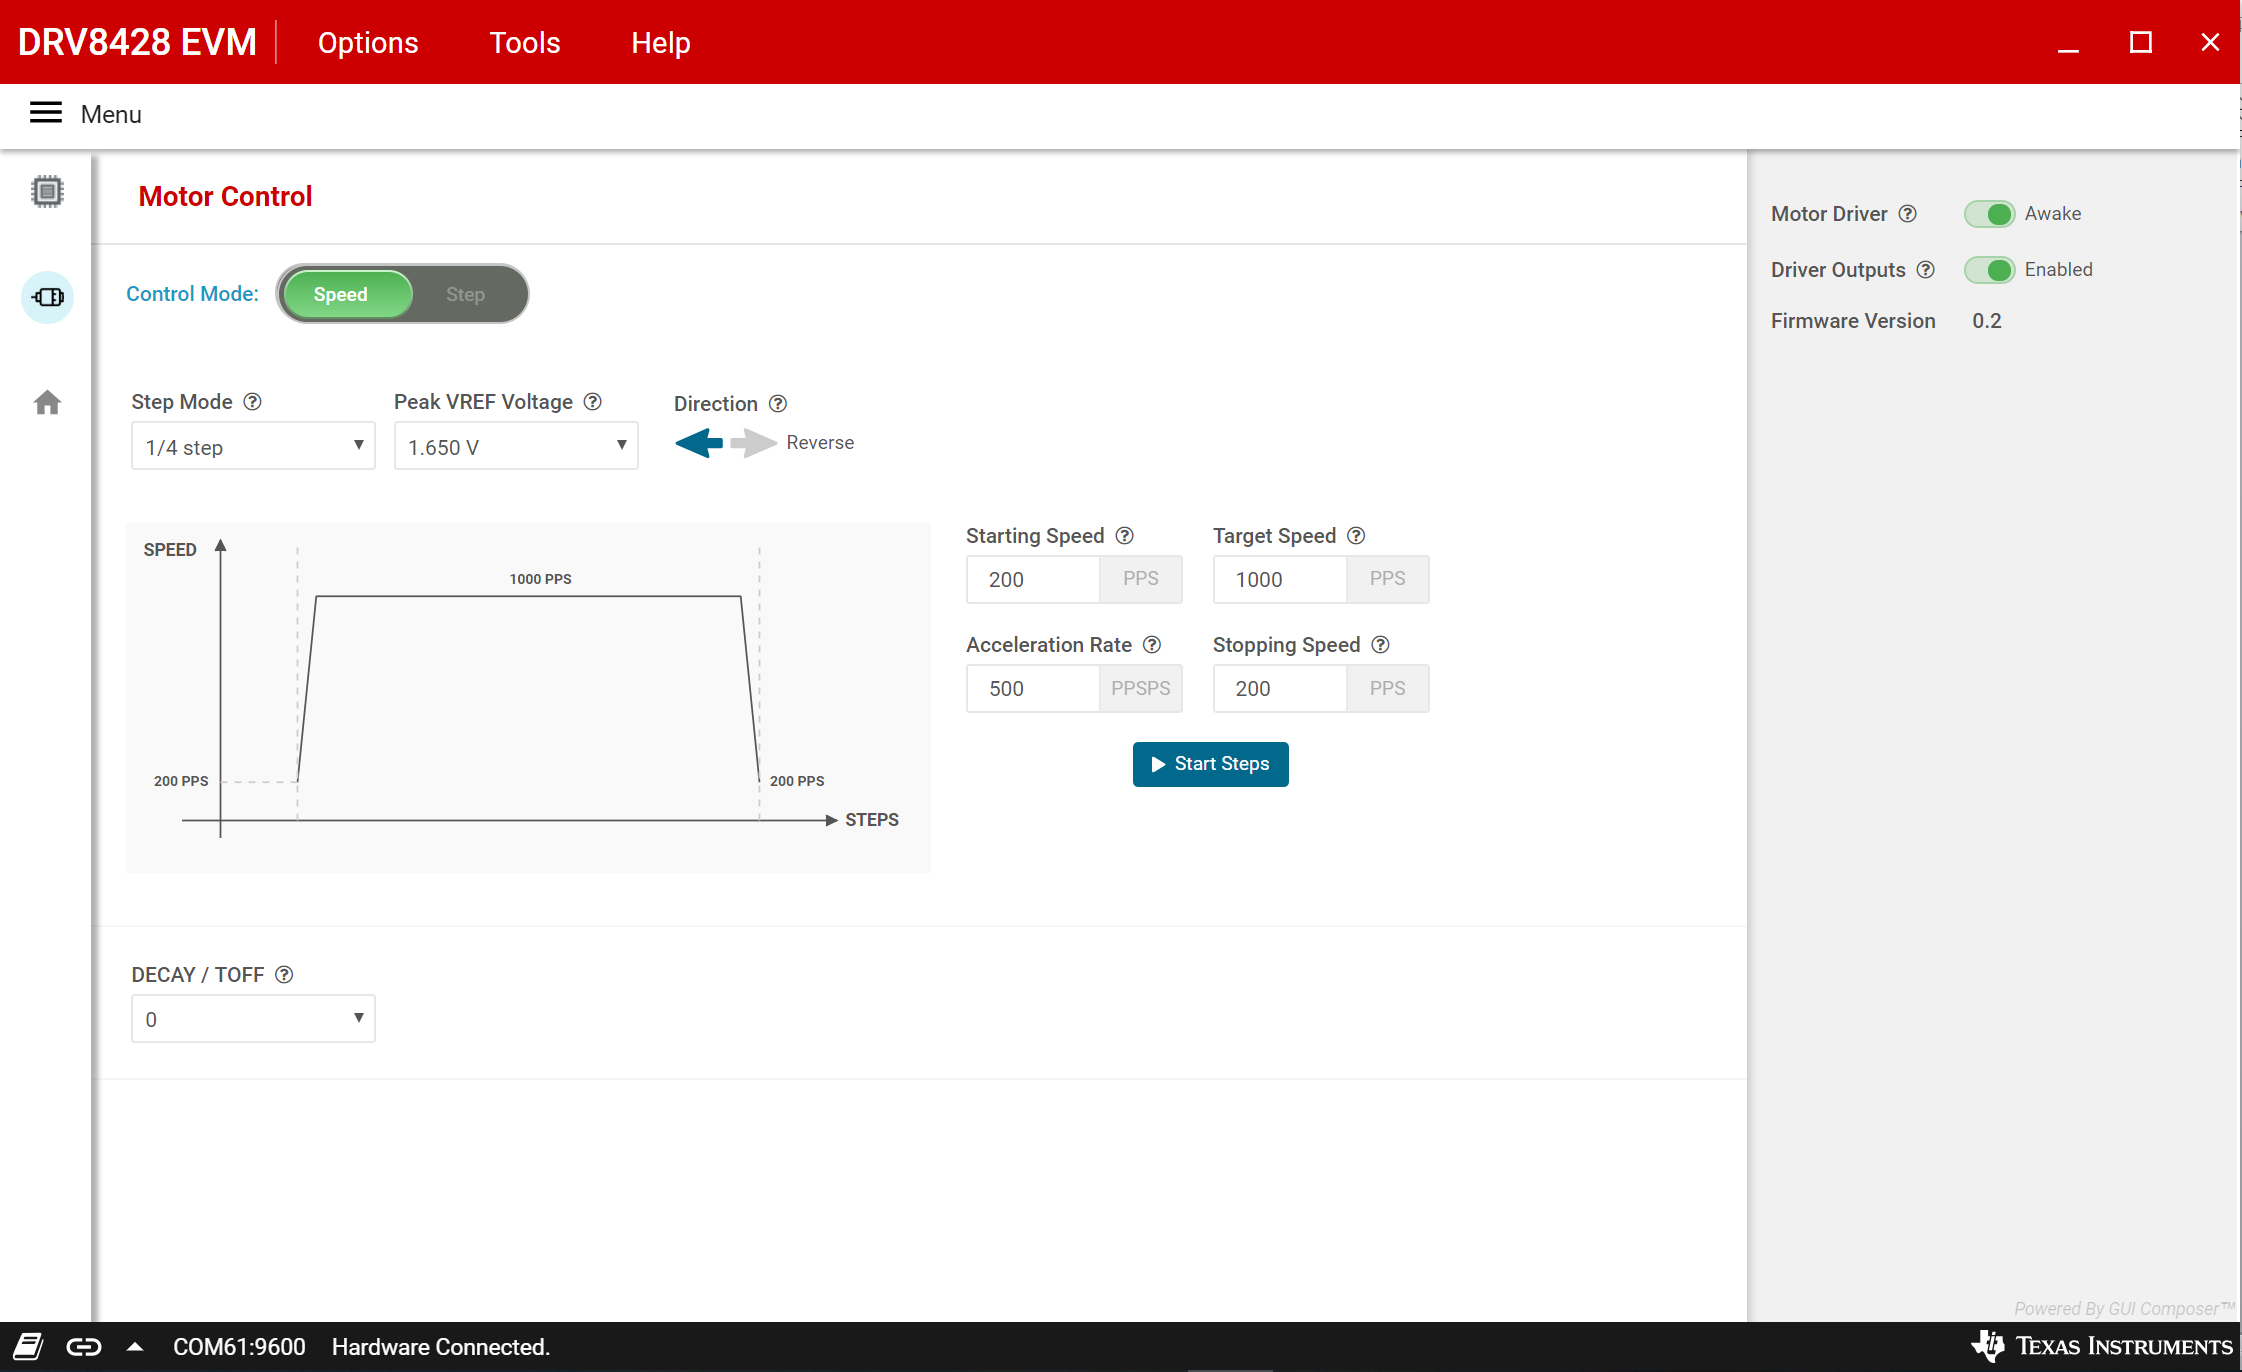This screenshot has width=2242, height=1372.
Task: Open the Peak VREF Voltage dropdown
Action: (515, 446)
